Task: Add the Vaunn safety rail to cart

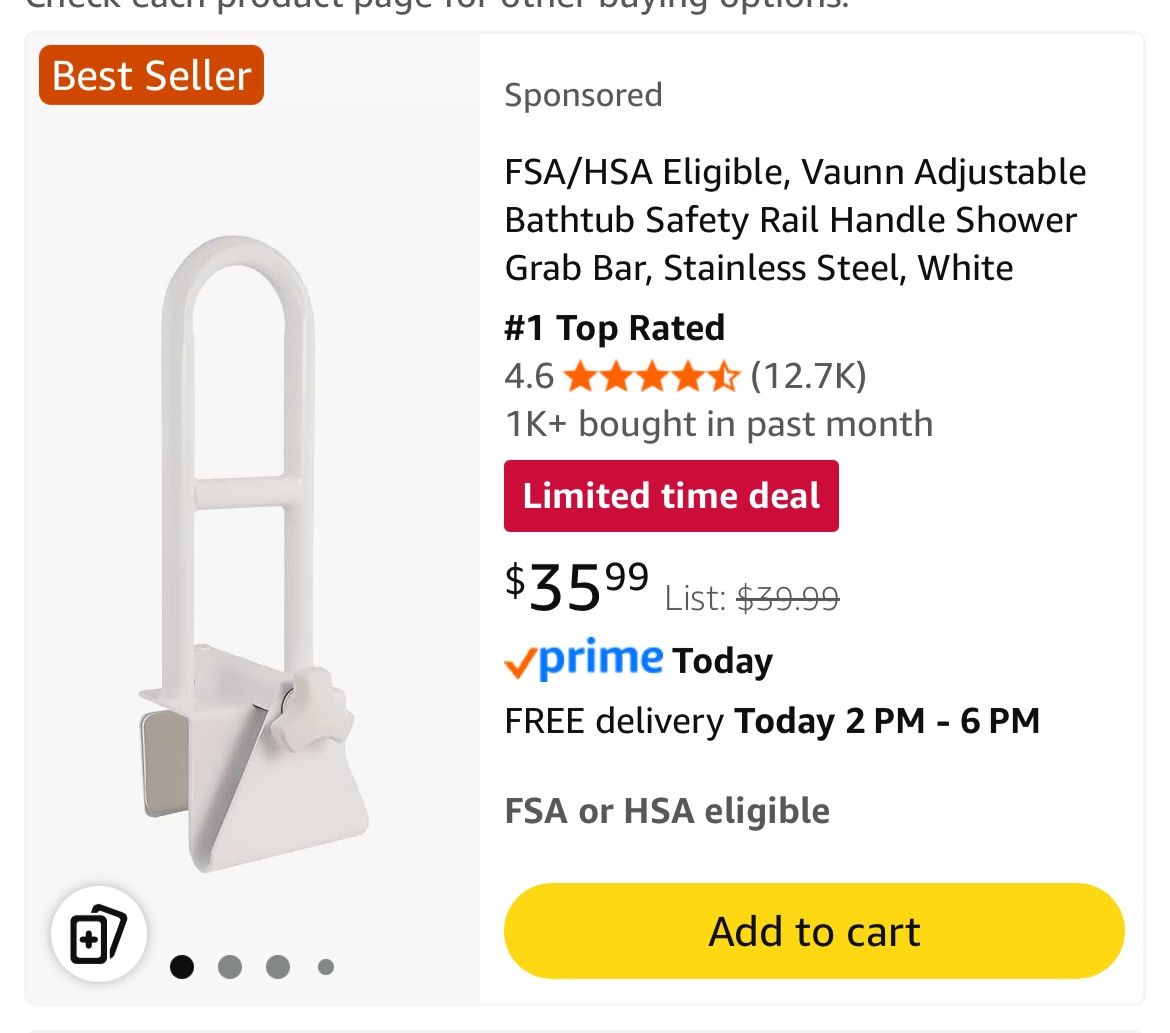Action: (x=814, y=931)
